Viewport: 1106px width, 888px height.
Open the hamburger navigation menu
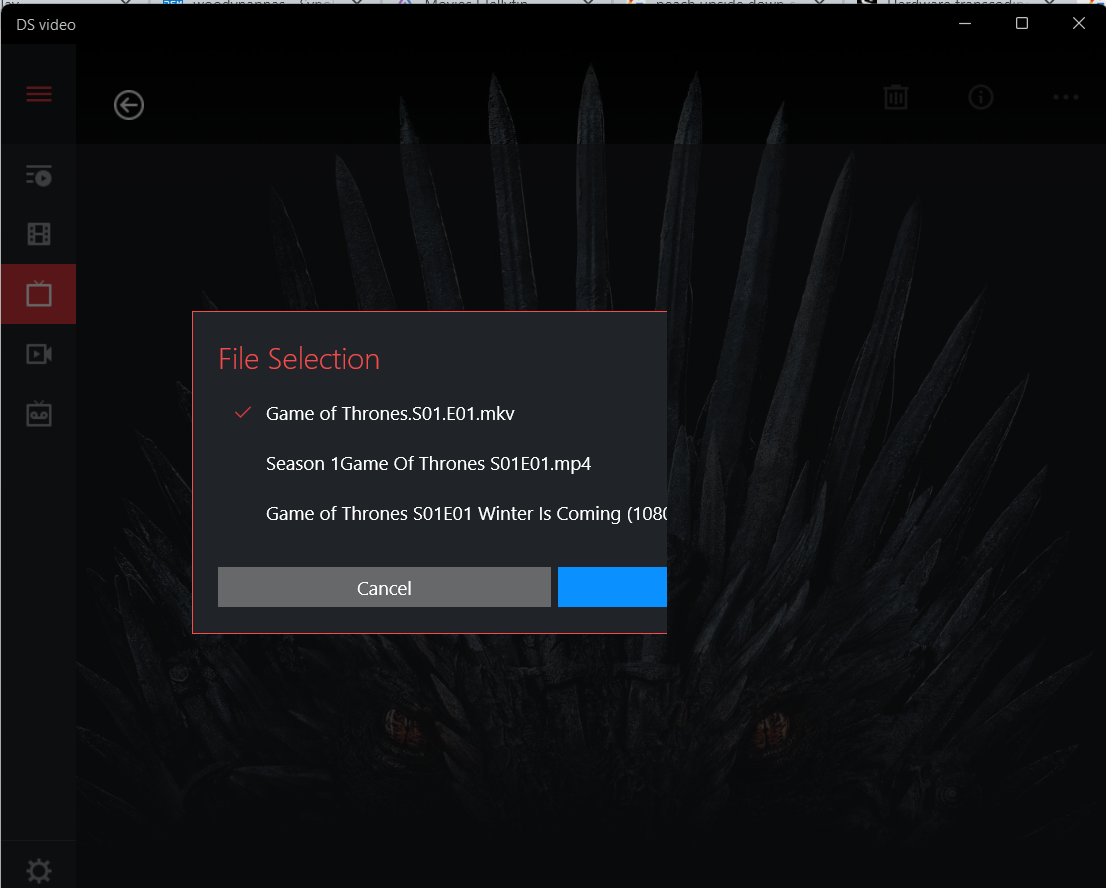[x=39, y=95]
